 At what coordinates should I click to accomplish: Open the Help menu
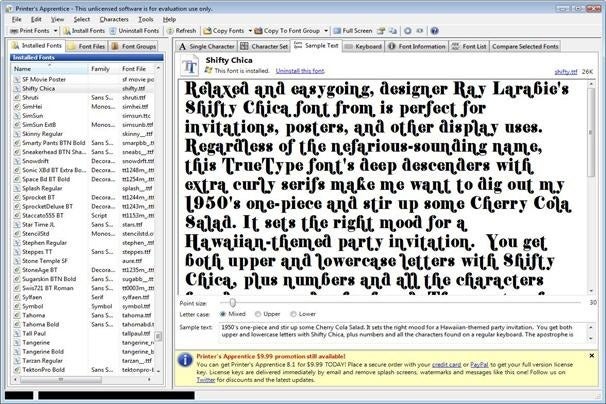click(x=169, y=19)
